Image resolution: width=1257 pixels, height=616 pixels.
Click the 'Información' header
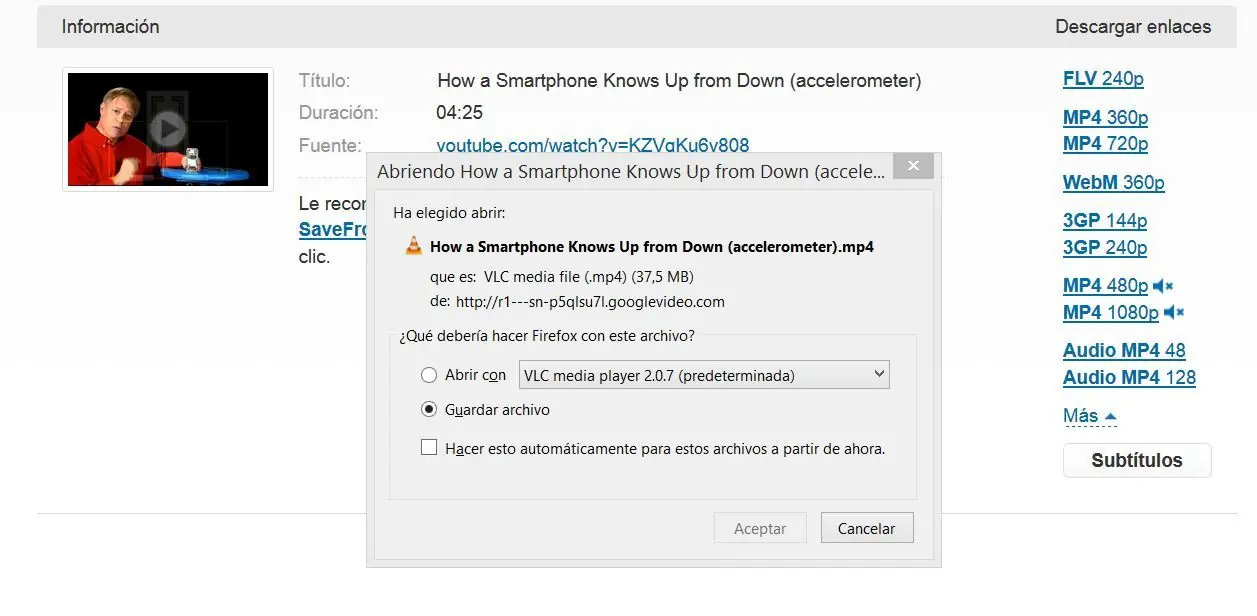pos(110,27)
